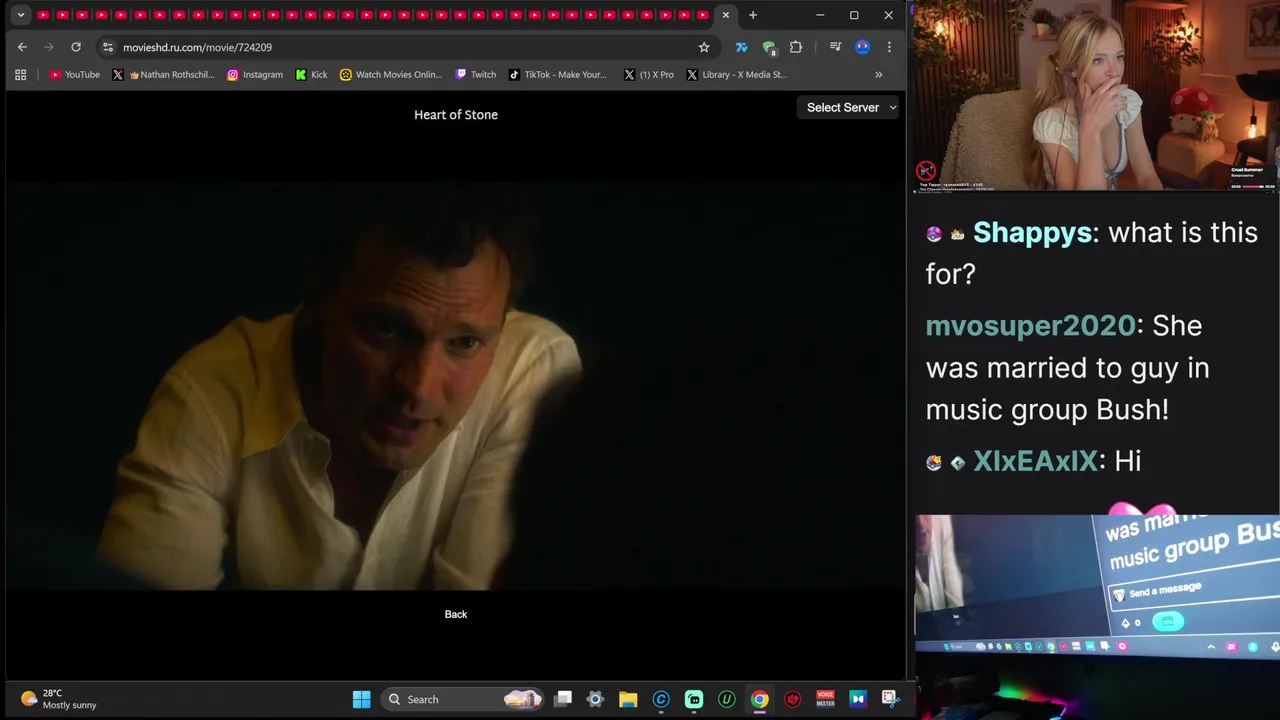Open the media controls toolbar icon
The width and height of the screenshot is (1280, 720).
pyautogui.click(x=835, y=47)
